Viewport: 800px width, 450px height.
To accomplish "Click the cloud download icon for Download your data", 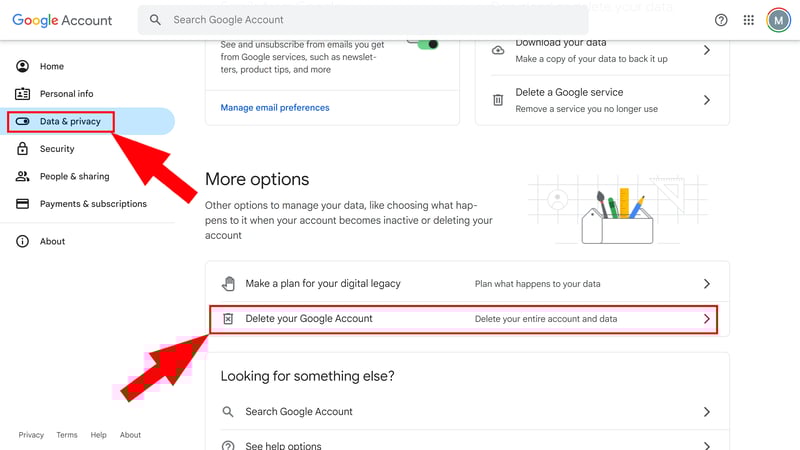I will 498,50.
